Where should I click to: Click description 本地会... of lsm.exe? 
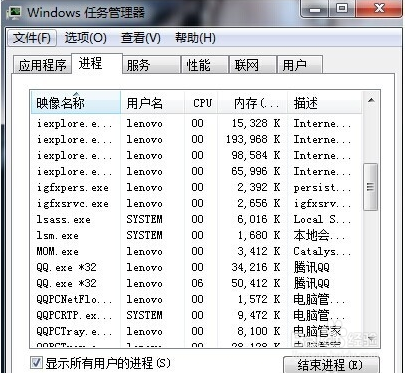(319, 235)
